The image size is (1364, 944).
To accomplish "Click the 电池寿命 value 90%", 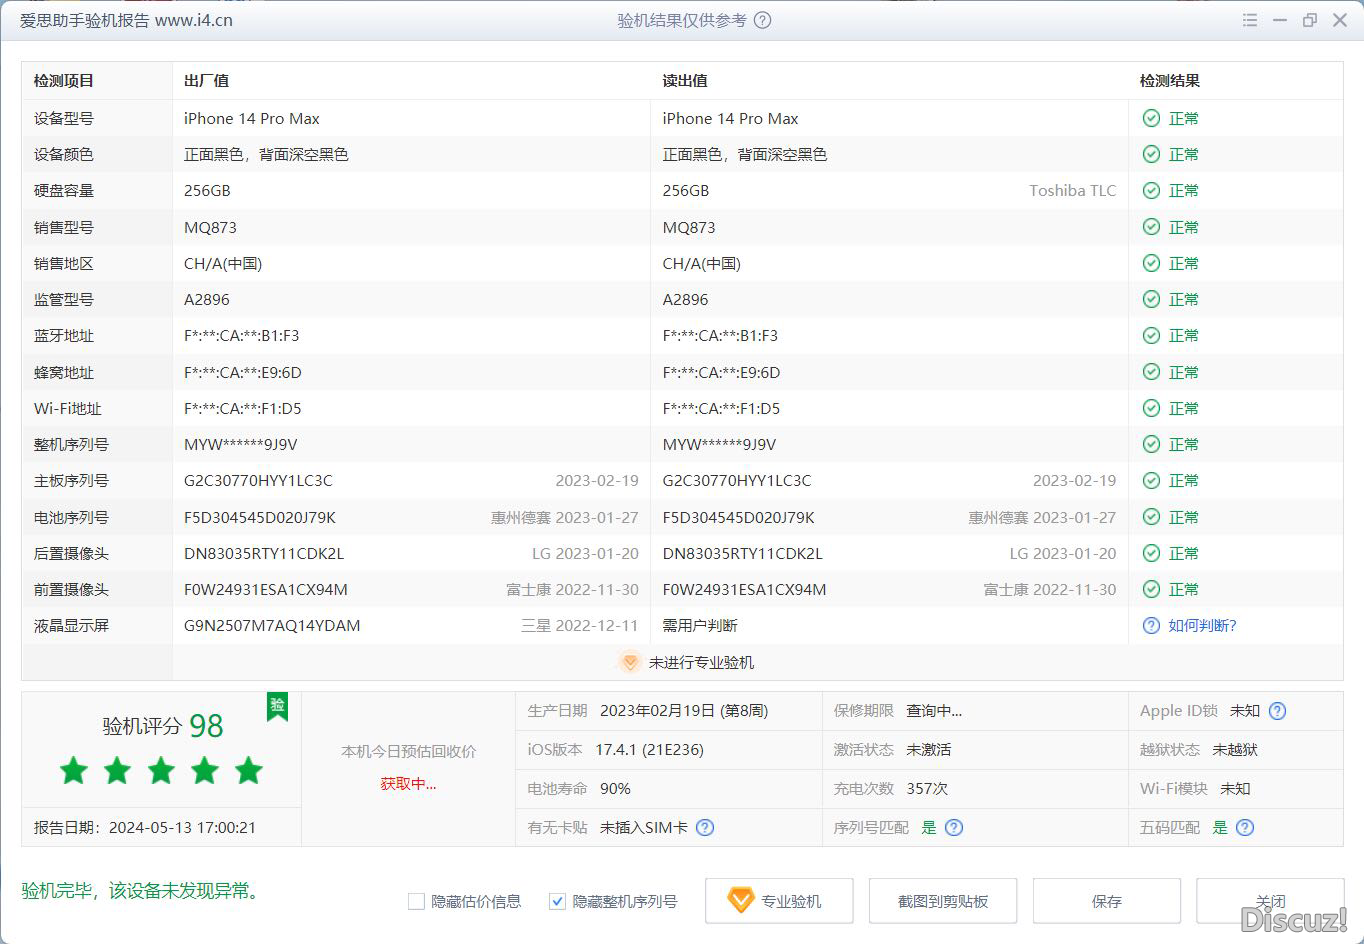I will tap(615, 788).
